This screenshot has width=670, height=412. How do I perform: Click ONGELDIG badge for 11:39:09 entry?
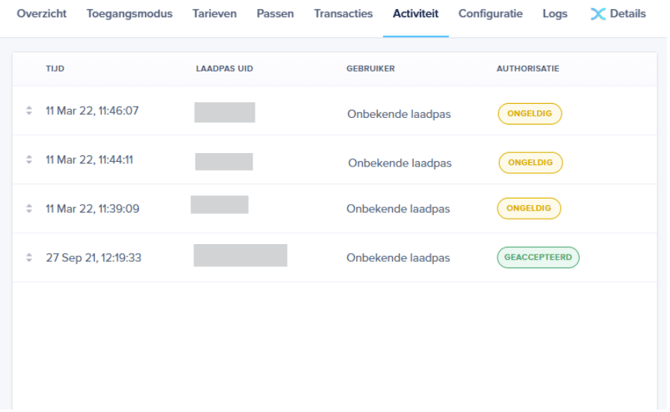click(x=529, y=208)
